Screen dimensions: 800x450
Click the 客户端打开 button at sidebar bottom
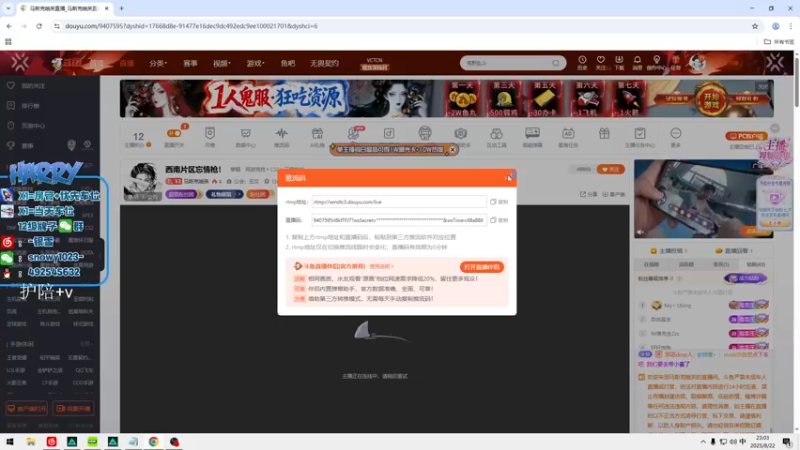coord(27,409)
